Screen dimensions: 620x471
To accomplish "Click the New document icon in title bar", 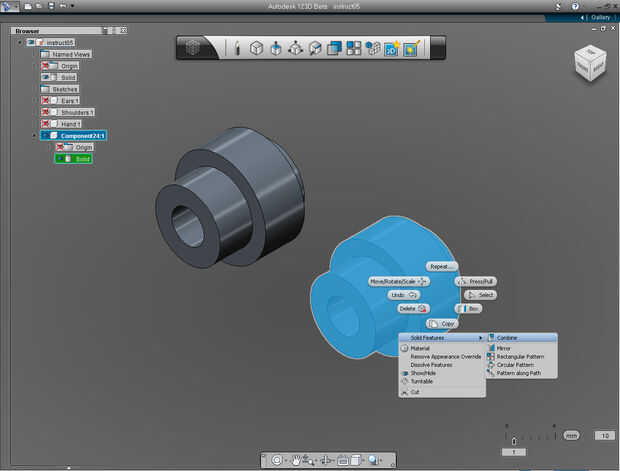I will coord(28,6).
